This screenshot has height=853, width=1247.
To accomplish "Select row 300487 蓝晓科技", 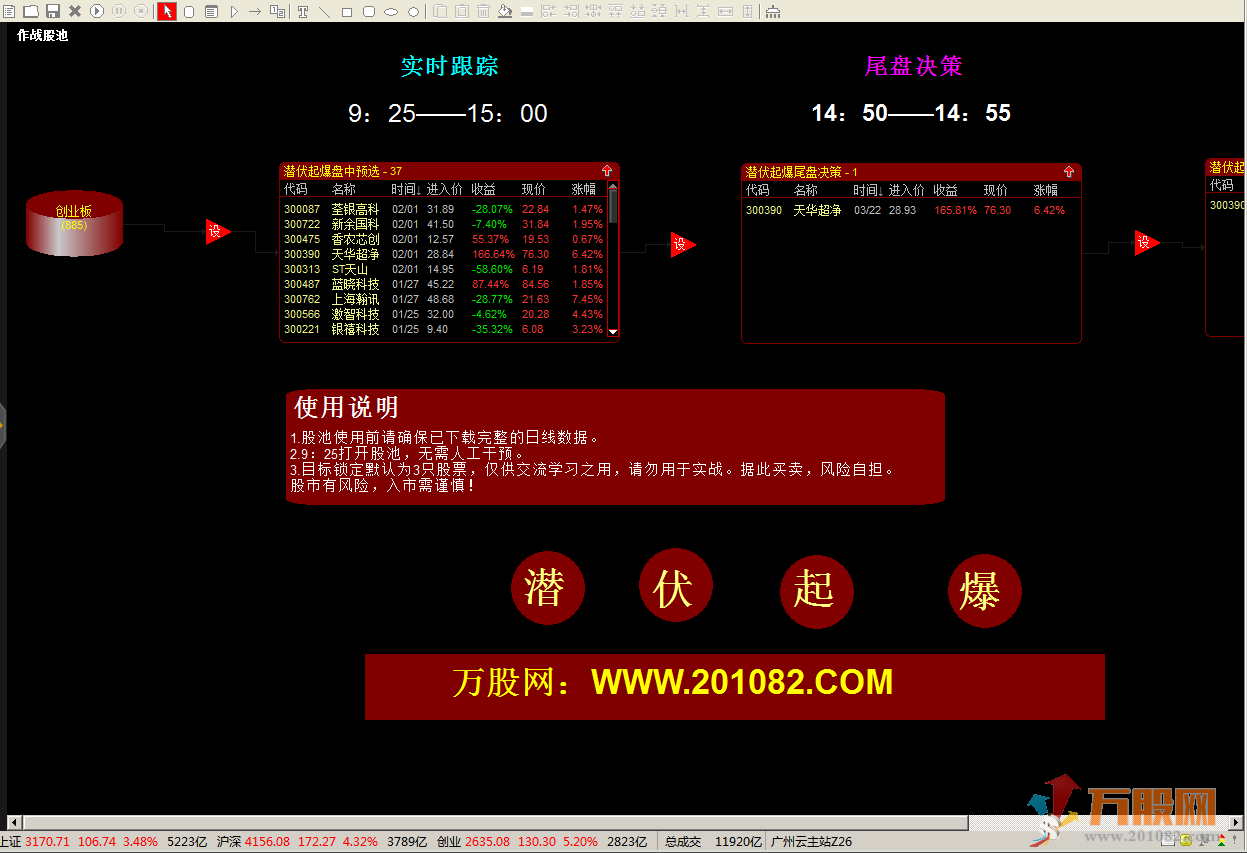I will (444, 284).
